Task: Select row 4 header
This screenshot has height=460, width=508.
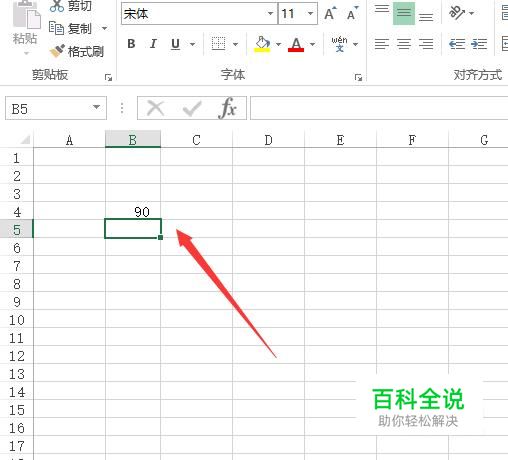Action: 17,212
